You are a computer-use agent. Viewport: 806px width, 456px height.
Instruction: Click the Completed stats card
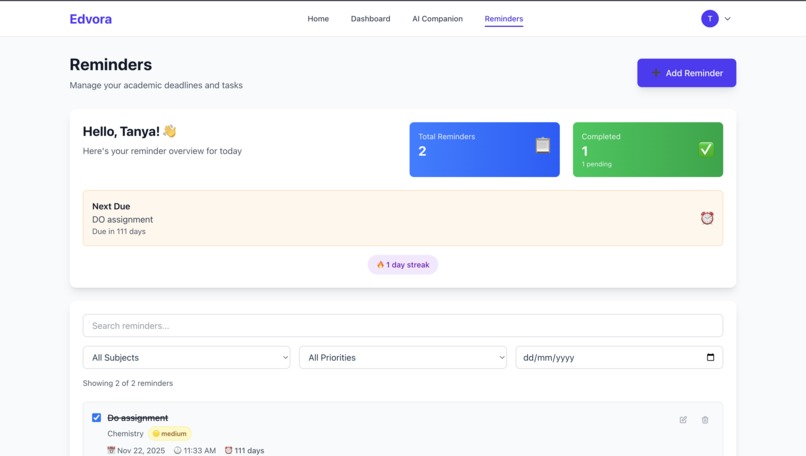(648, 150)
